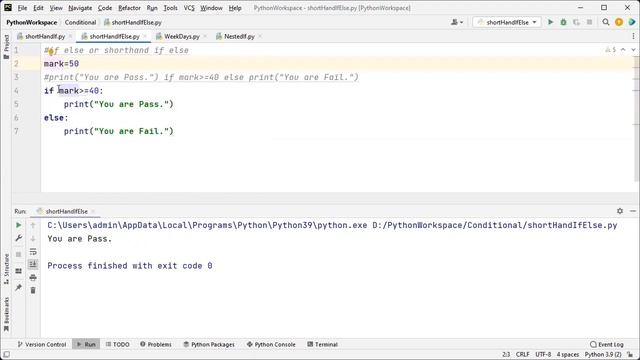Open the Refactor menu
640x360 pixels.
coord(129,8)
